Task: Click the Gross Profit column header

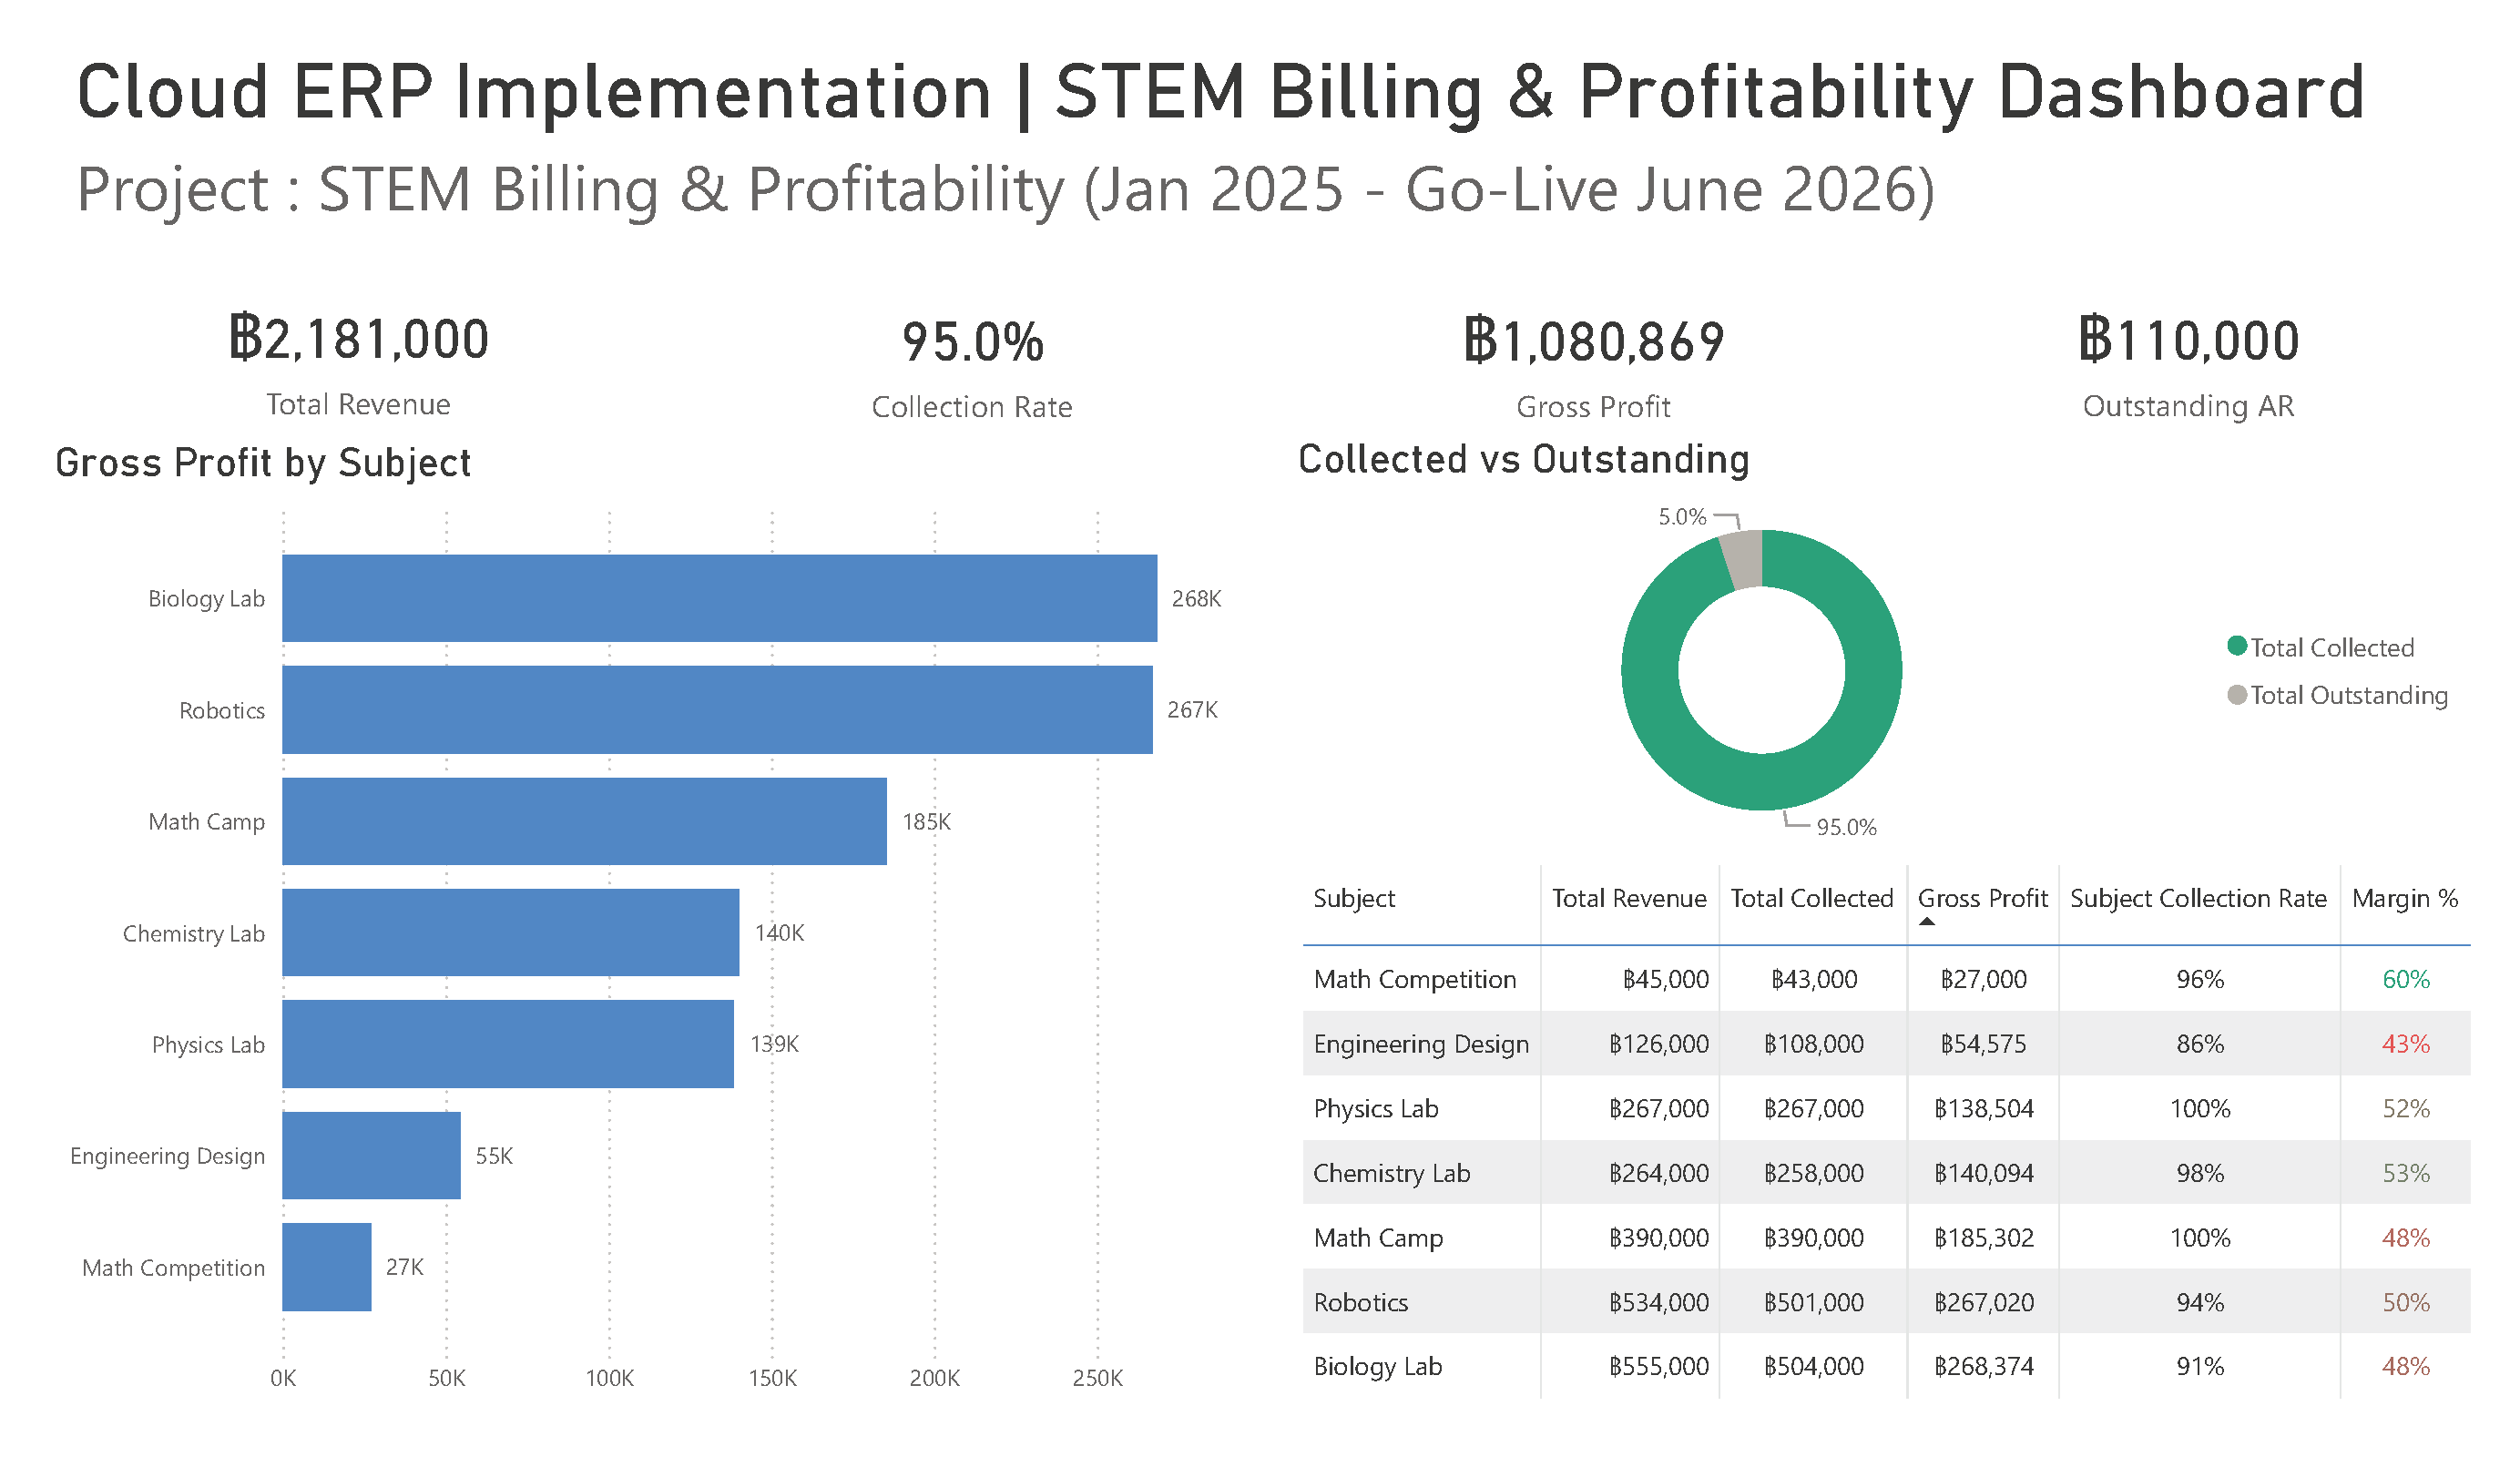Action: pos(1982,898)
